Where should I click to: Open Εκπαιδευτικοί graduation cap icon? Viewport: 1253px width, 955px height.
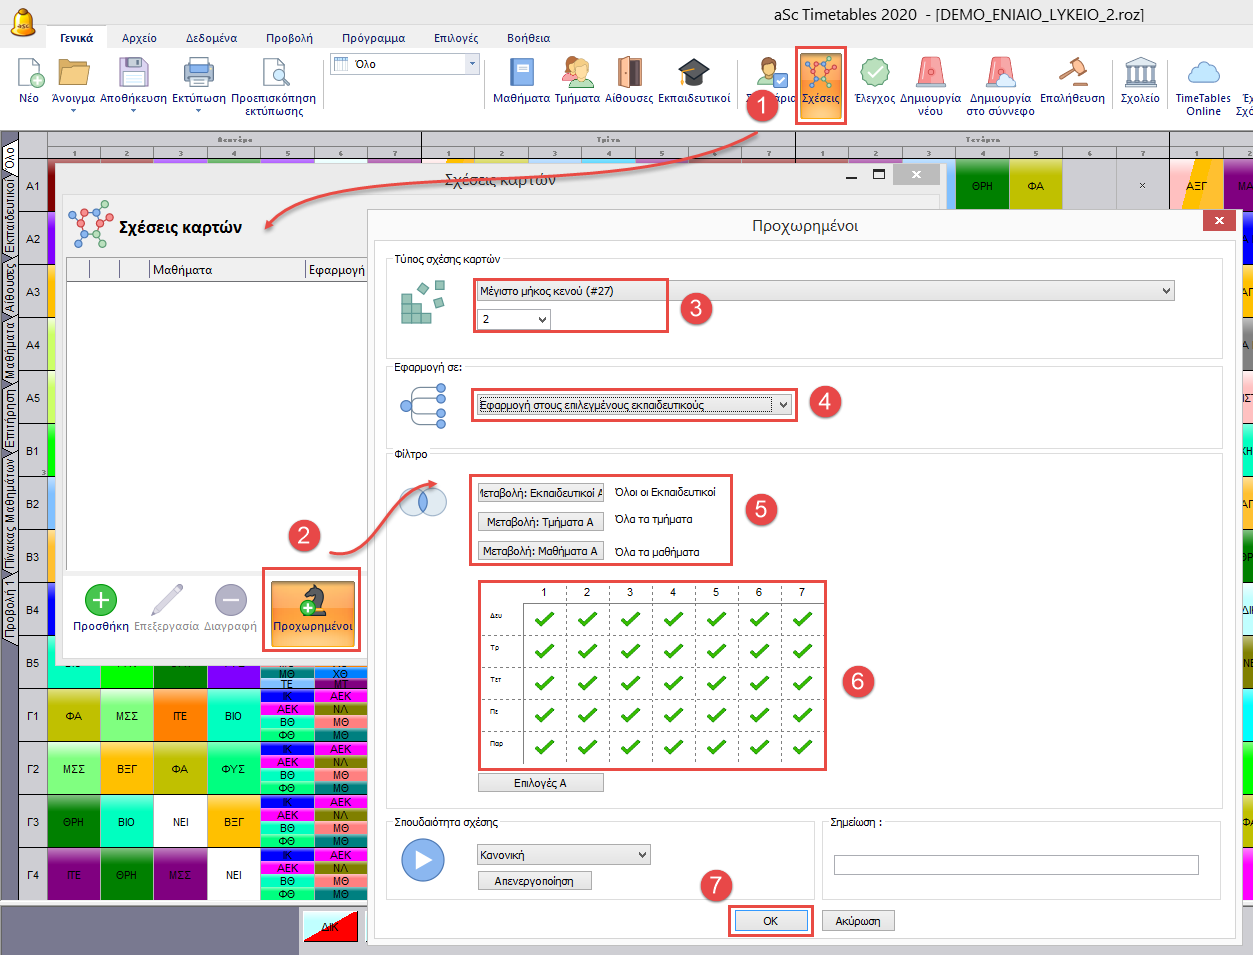693,75
